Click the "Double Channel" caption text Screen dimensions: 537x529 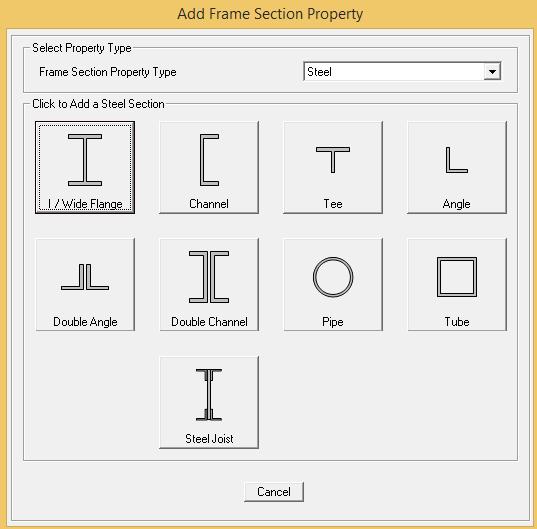[x=209, y=322]
